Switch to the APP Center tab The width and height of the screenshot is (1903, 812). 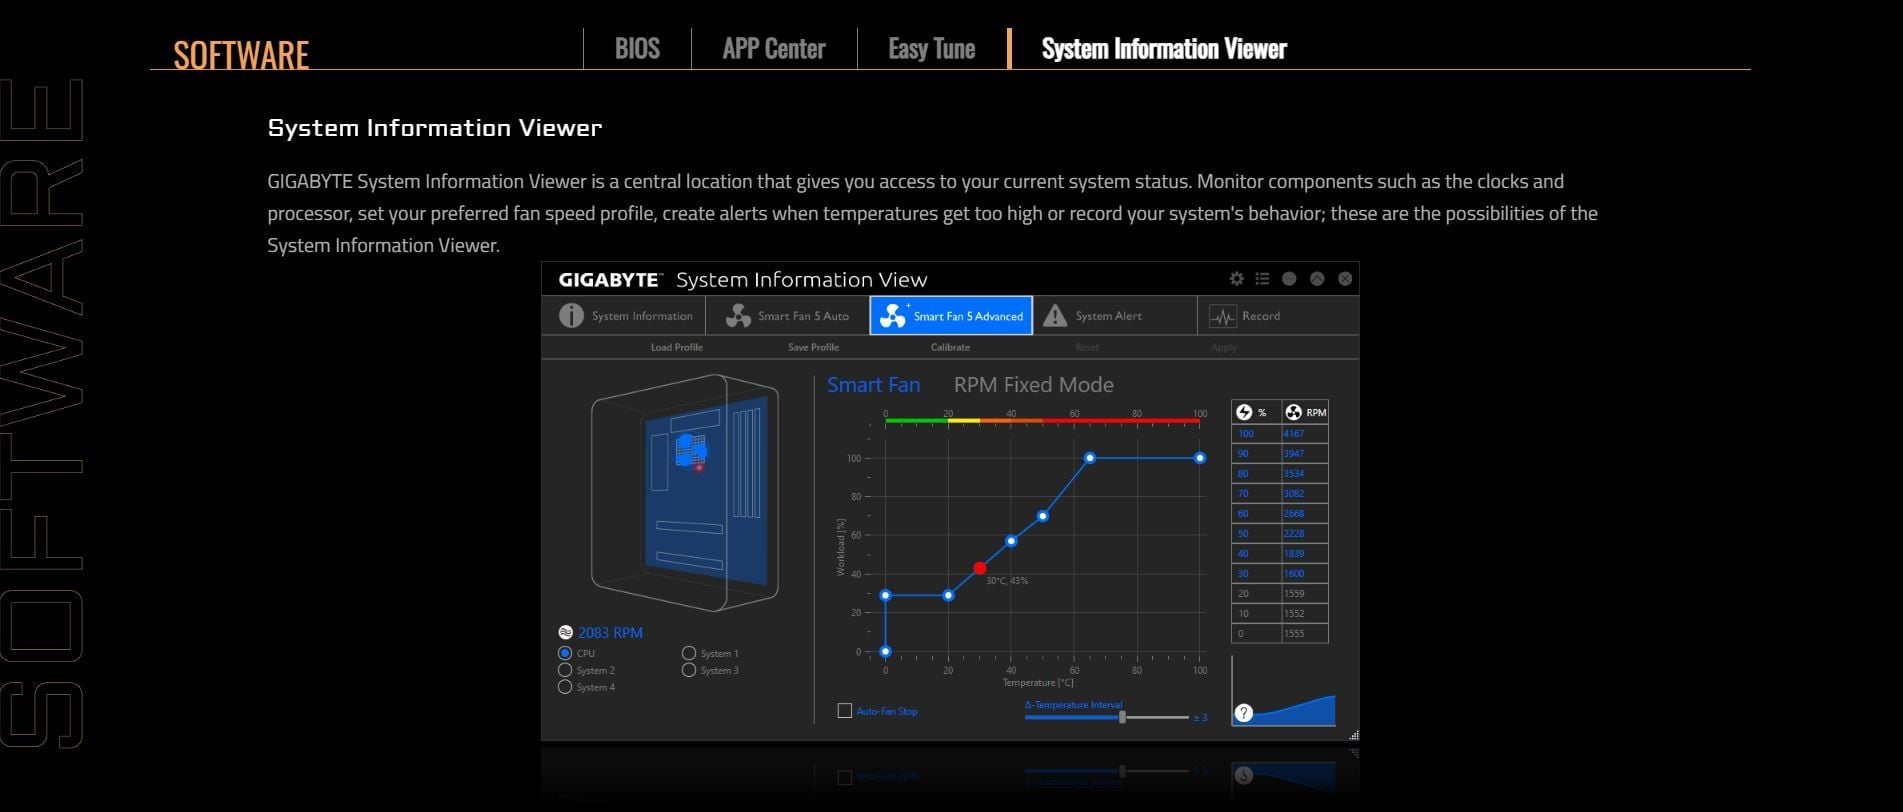point(773,49)
